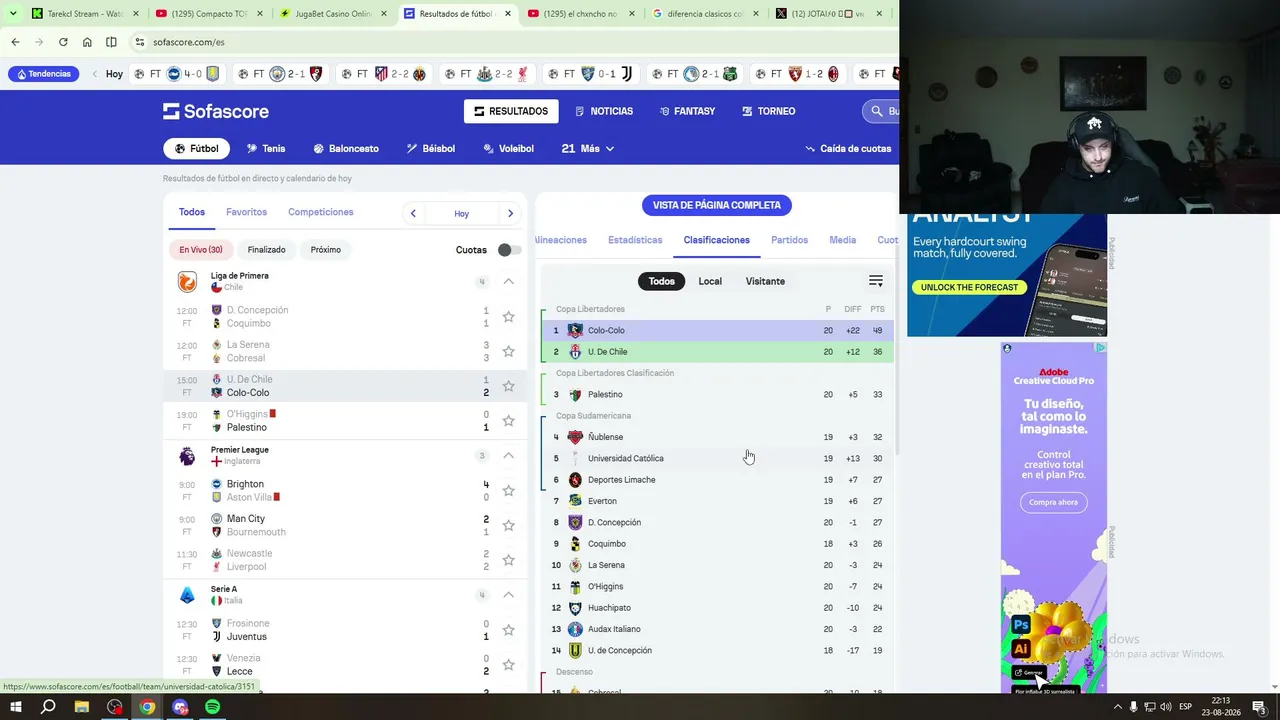Viewport: 1280px width, 720px height.
Task: Open the Liga de Primera Chile league icon
Action: coord(187,282)
